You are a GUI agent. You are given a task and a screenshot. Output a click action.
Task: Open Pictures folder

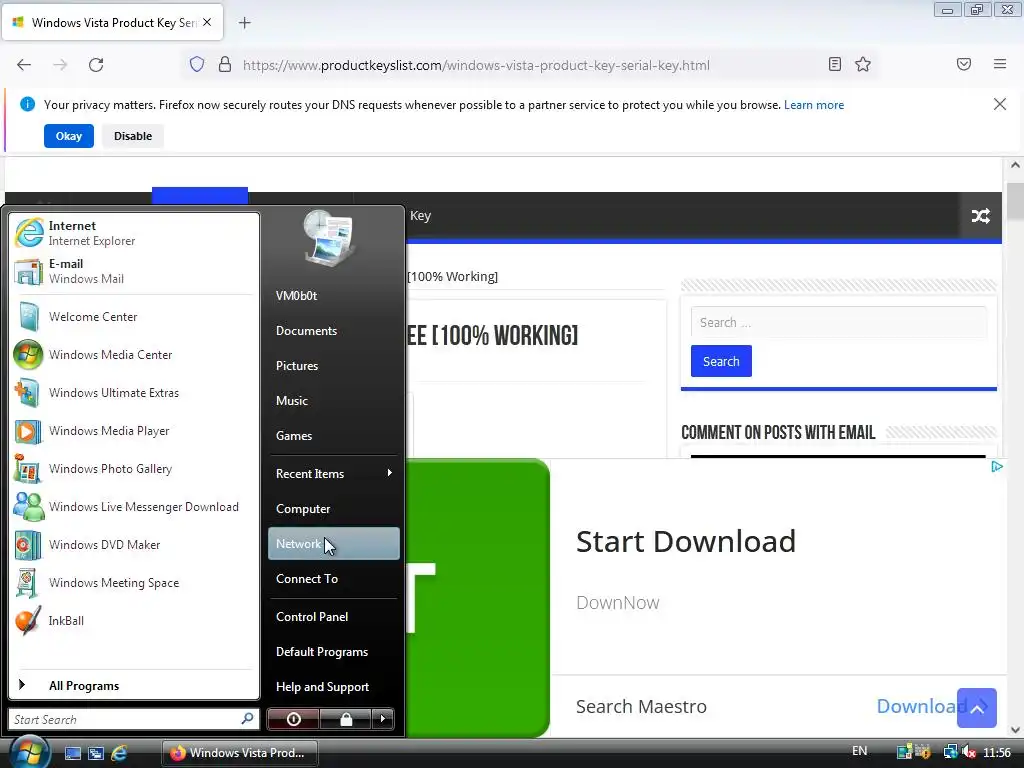(x=333, y=366)
